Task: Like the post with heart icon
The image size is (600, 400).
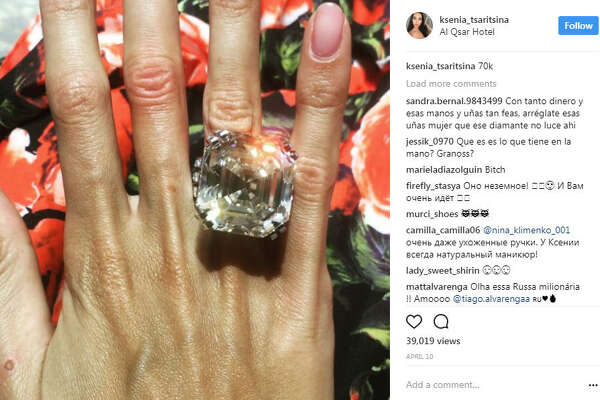Action: tap(414, 322)
